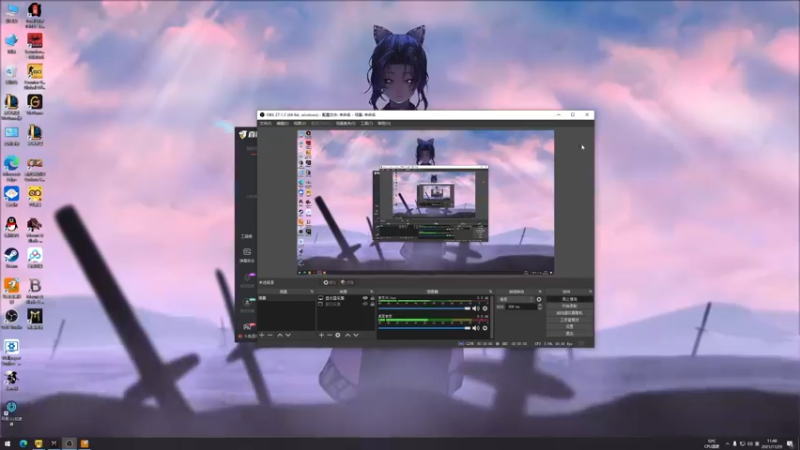Click the Studio Mode button in Controls
The image size is (800, 450).
click(569, 320)
